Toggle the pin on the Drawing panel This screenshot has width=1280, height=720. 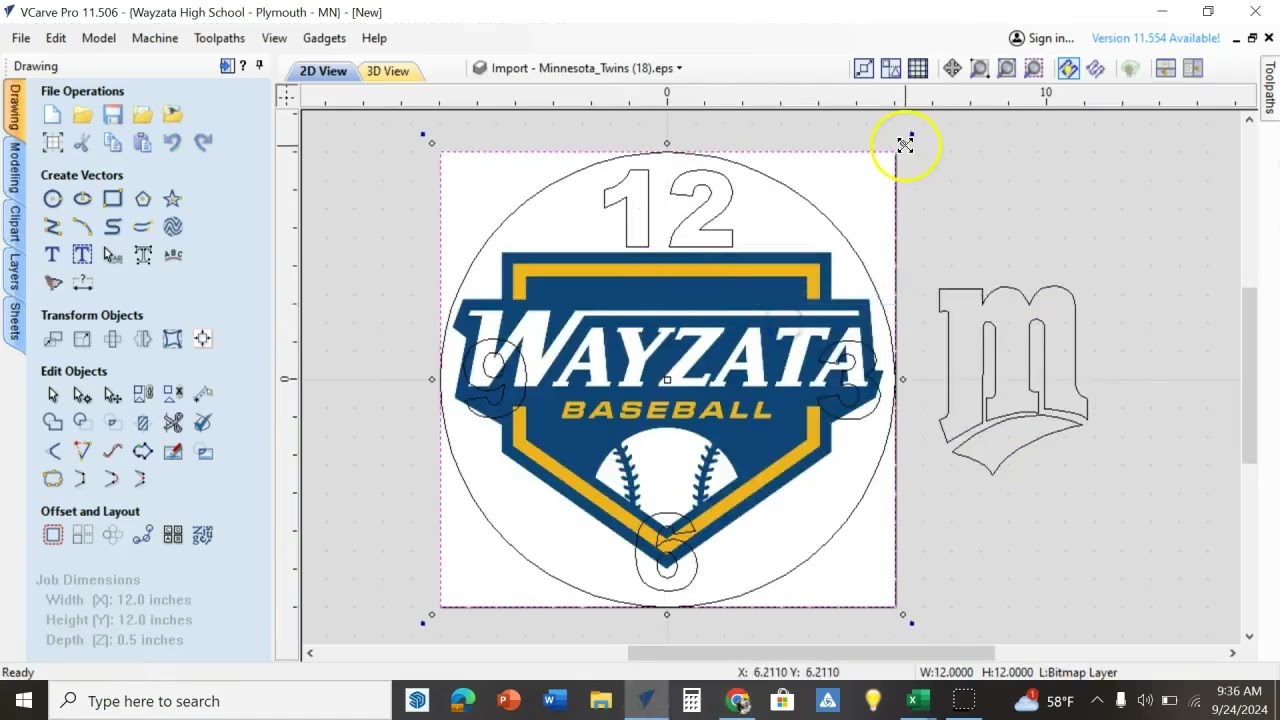(260, 66)
